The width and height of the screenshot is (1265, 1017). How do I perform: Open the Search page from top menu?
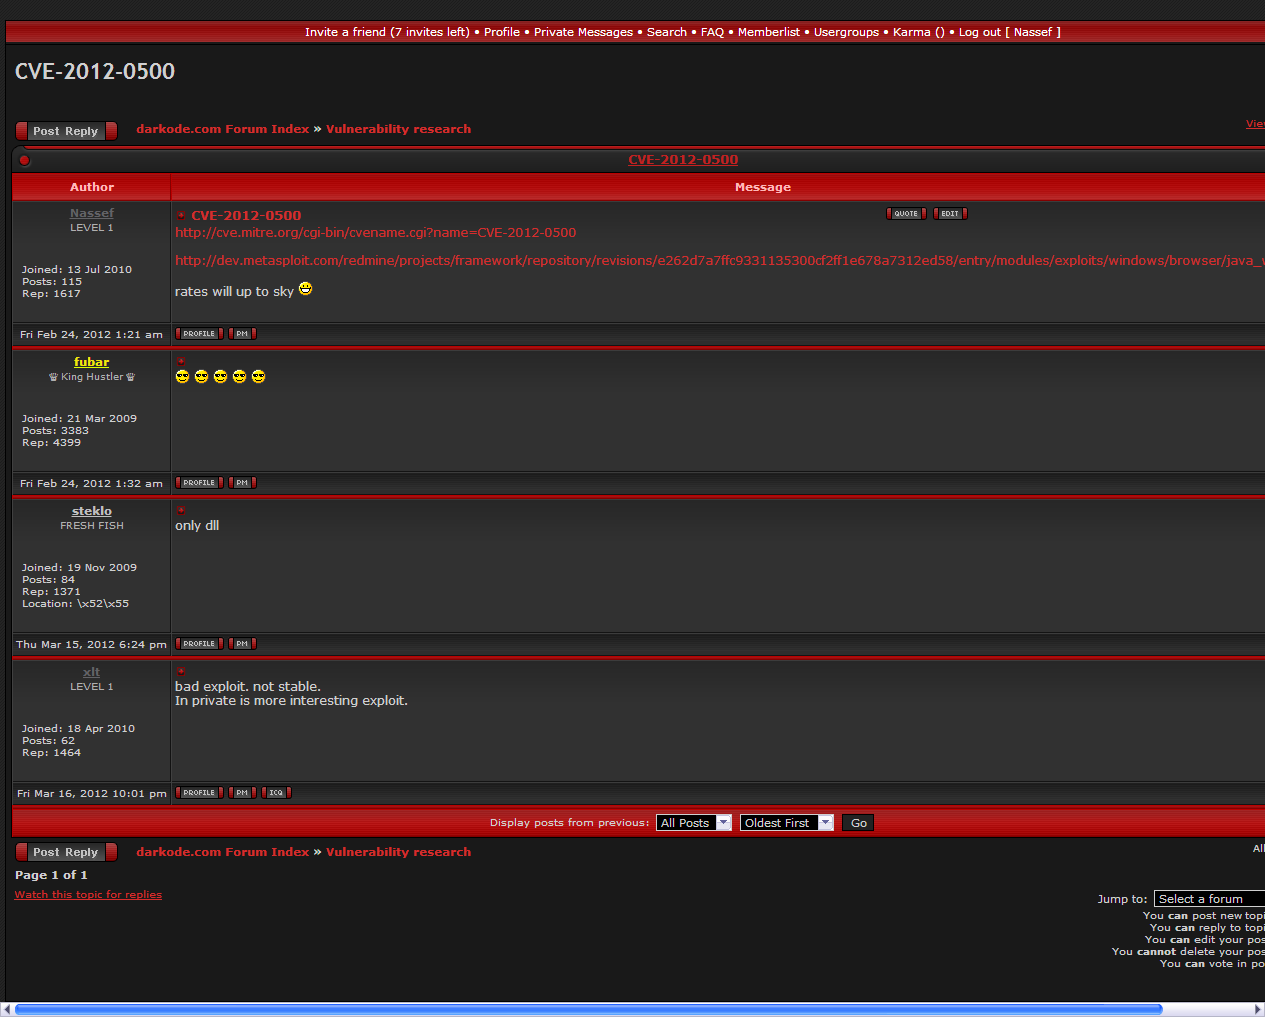[x=666, y=32]
